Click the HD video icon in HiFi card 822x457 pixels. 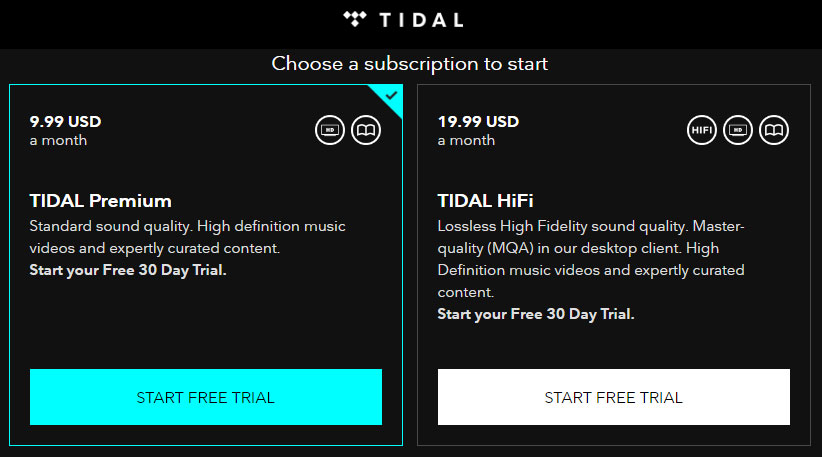pos(738,130)
